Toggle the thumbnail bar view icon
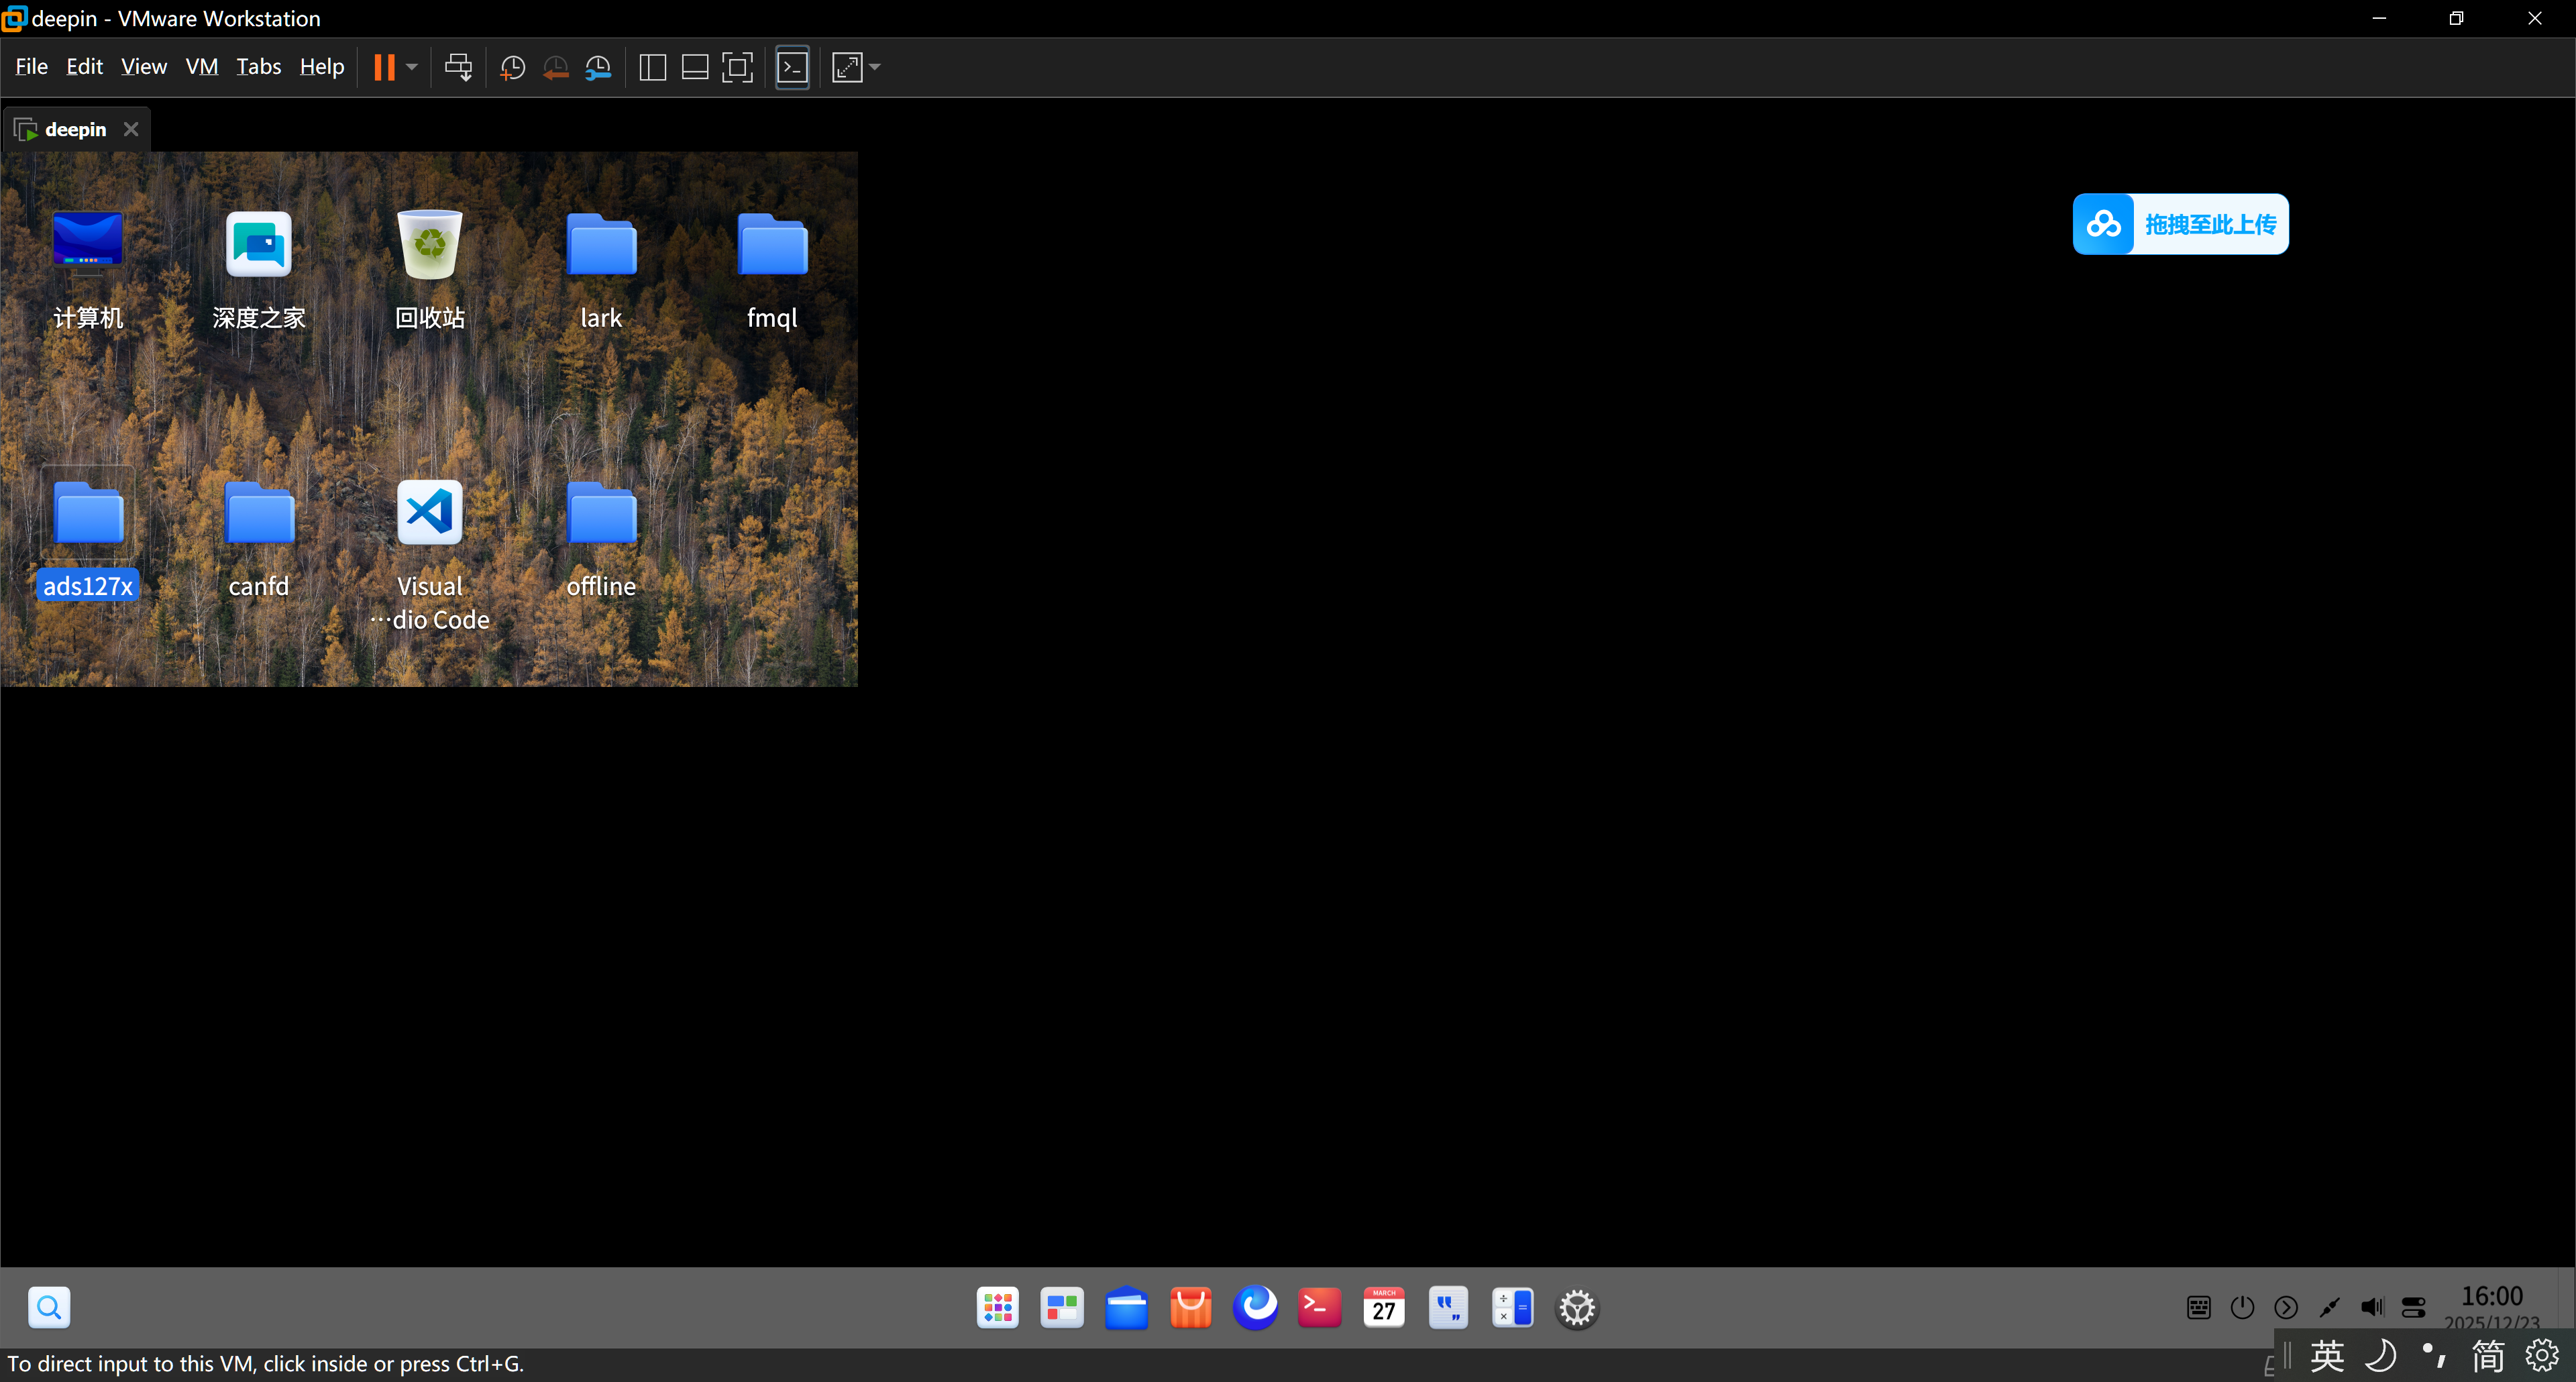Viewport: 2576px width, 1382px height. (x=695, y=67)
